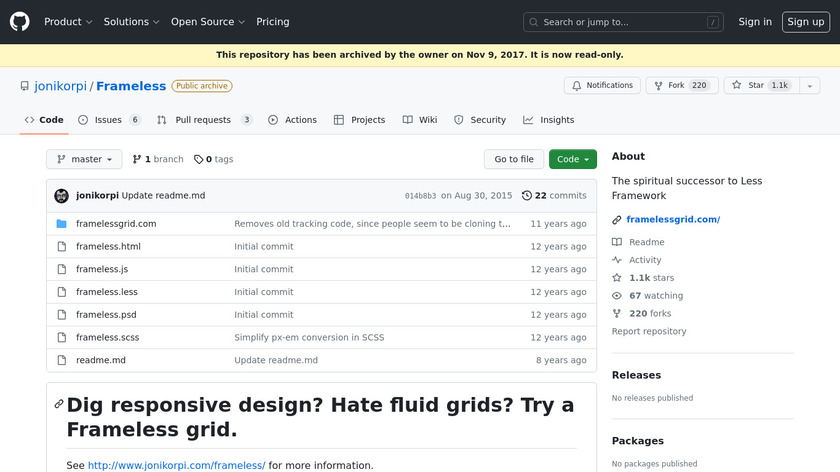
Task: Click the GitHub logo icon
Action: click(20, 21)
